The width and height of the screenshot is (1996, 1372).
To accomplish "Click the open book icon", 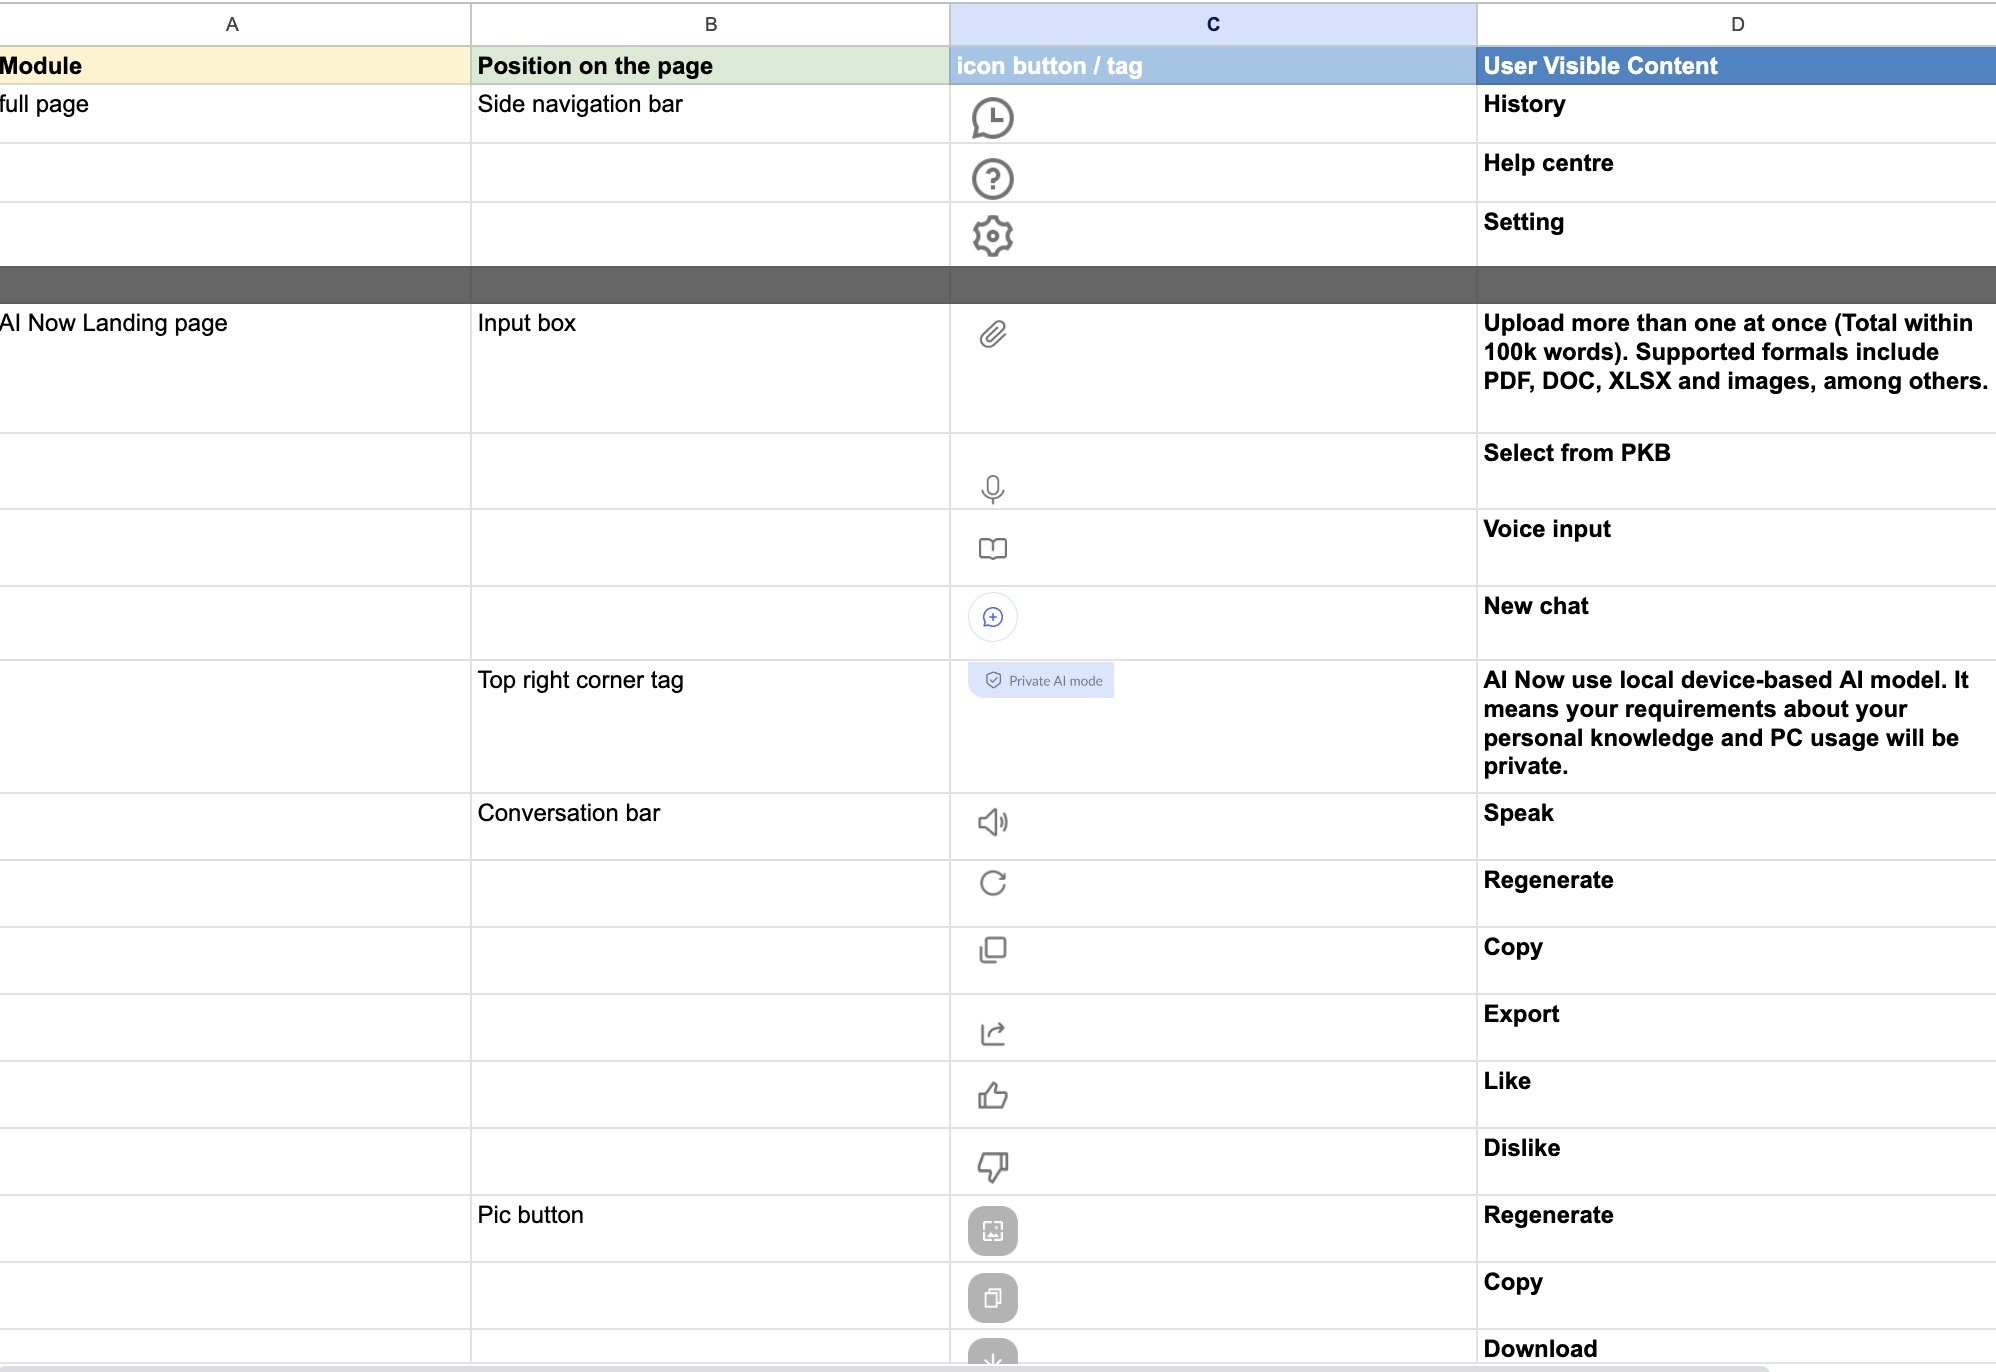I will click(x=992, y=548).
